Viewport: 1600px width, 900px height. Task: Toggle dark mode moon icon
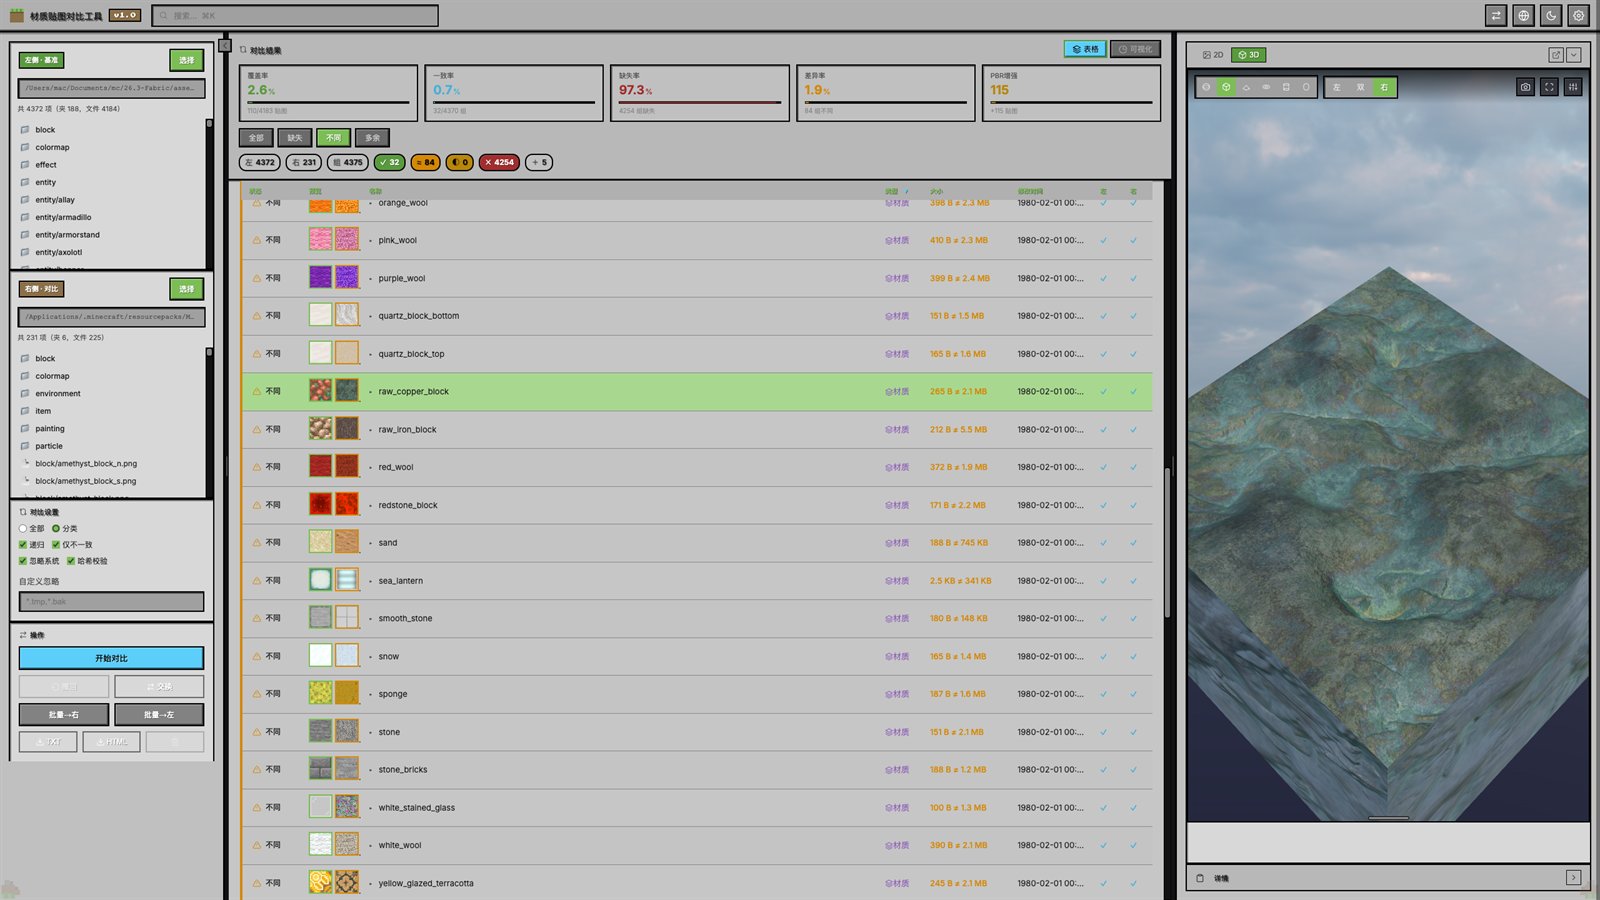click(1551, 15)
